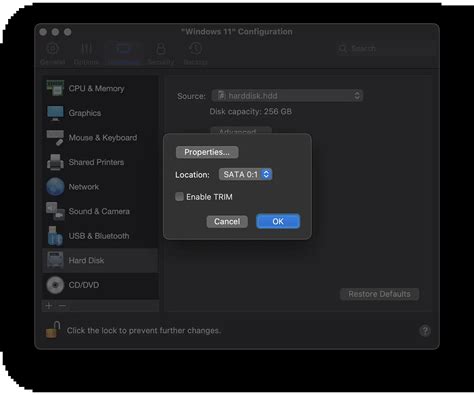474x395 pixels.
Task: Confirm dialog with OK
Action: (278, 221)
